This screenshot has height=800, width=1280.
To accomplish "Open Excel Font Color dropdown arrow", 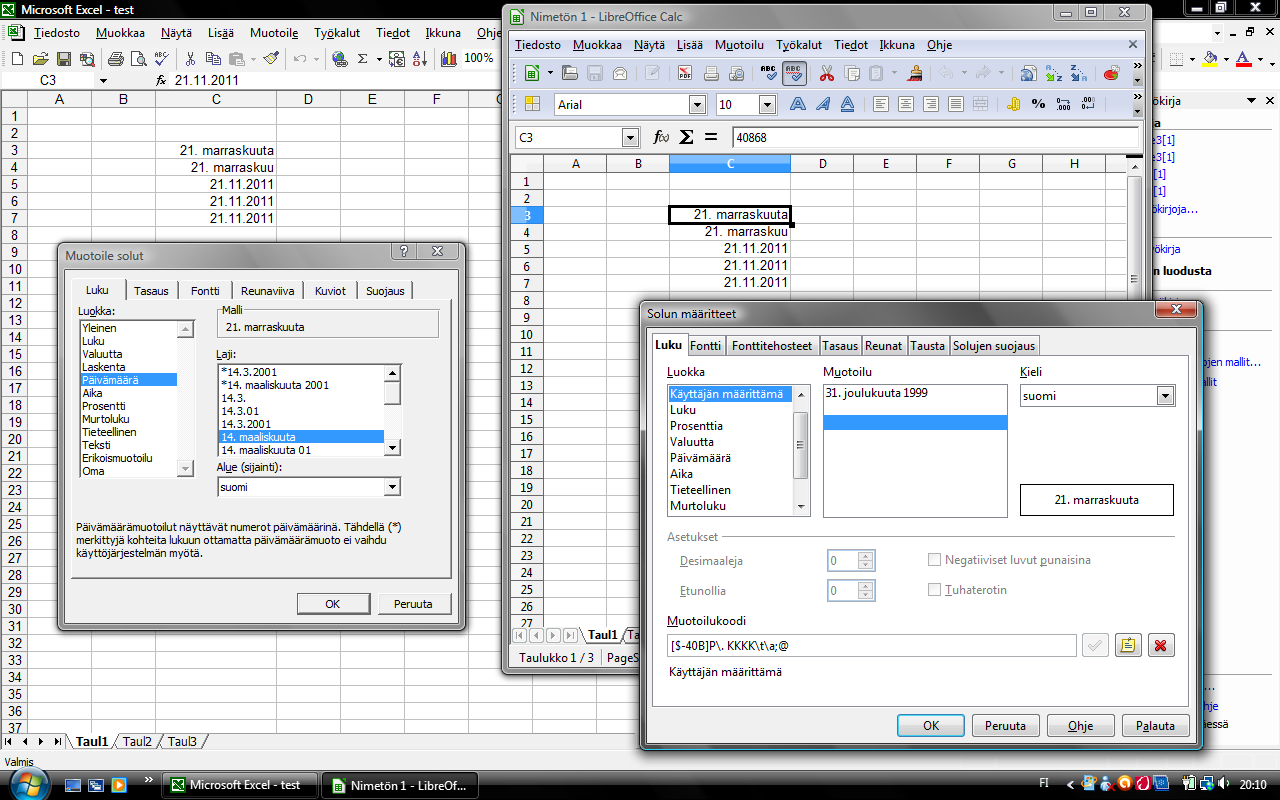I will click(1262, 59).
